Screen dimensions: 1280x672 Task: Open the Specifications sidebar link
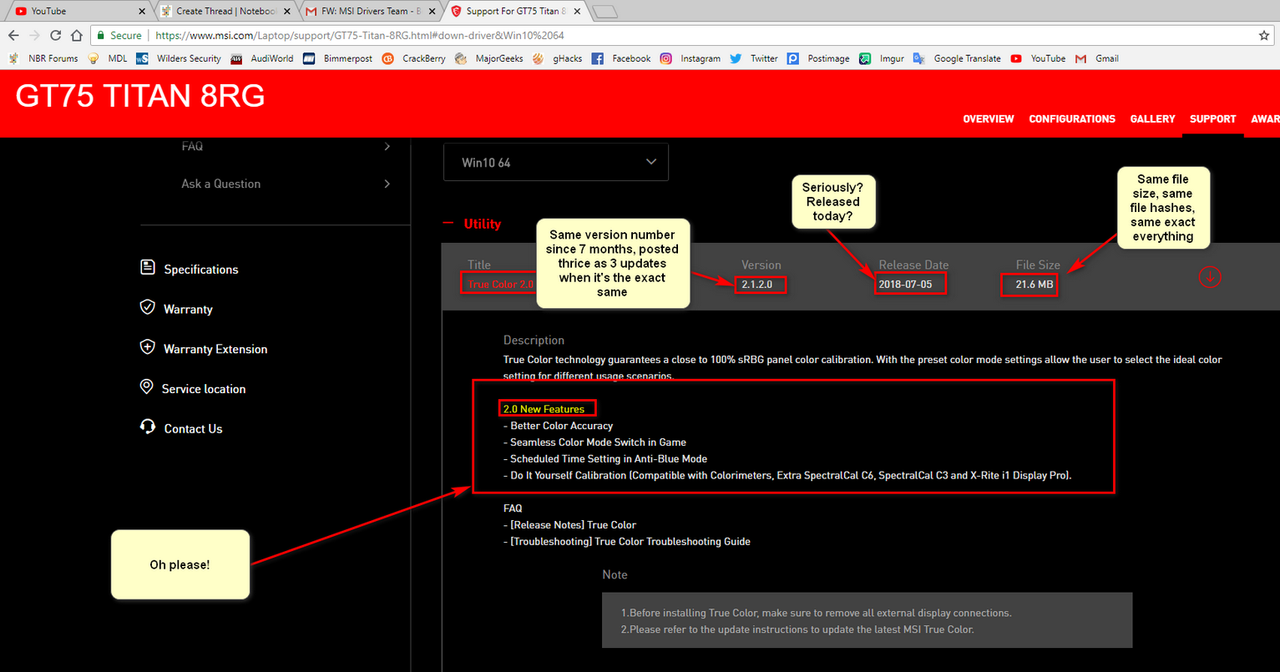click(x=201, y=270)
